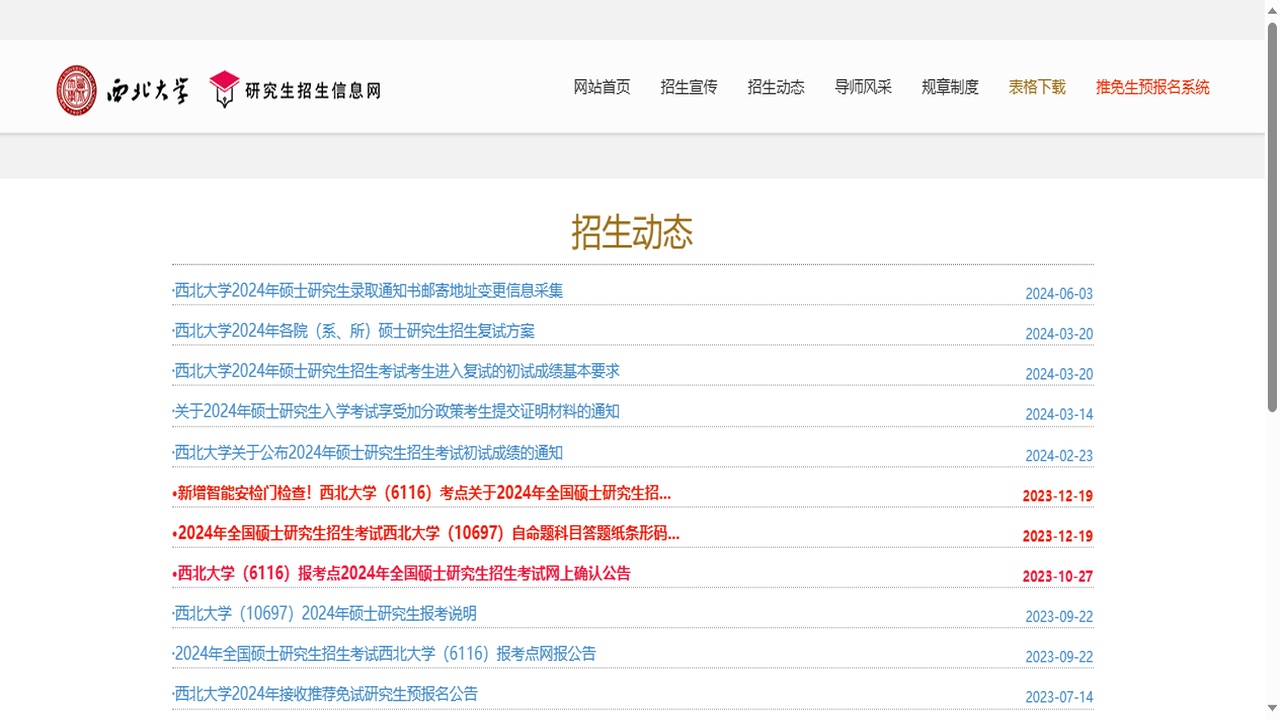Viewport: 1280px width, 720px height.
Task: Open the 录取通知书邮寄地址变更信息采集 notice
Action: pyautogui.click(x=368, y=290)
